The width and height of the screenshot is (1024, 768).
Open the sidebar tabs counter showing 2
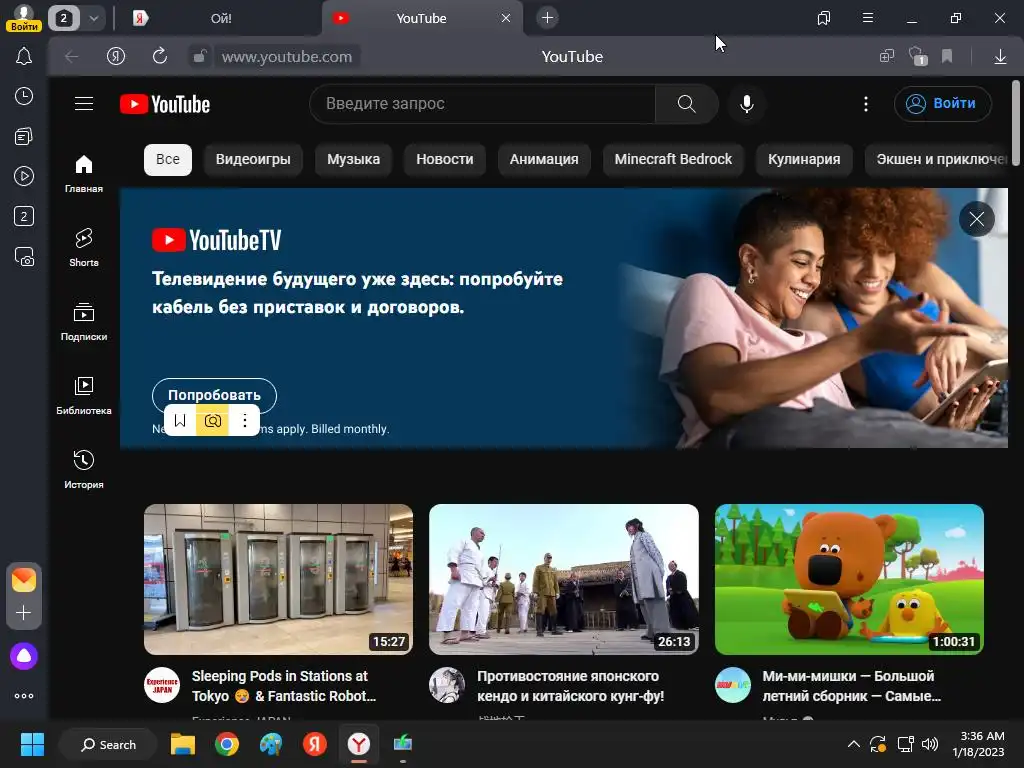24,216
